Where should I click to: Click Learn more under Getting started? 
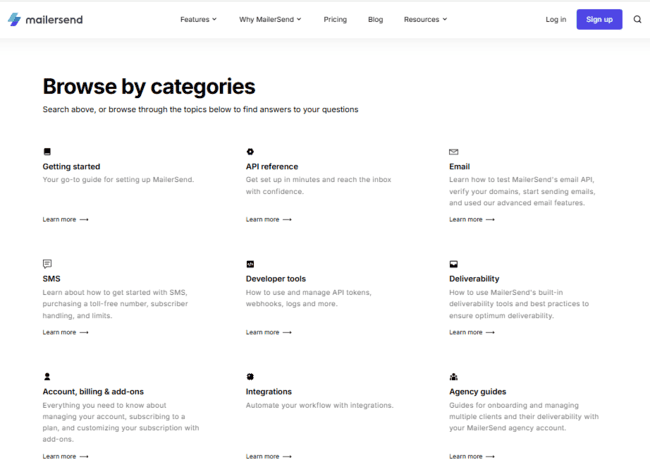click(x=65, y=219)
